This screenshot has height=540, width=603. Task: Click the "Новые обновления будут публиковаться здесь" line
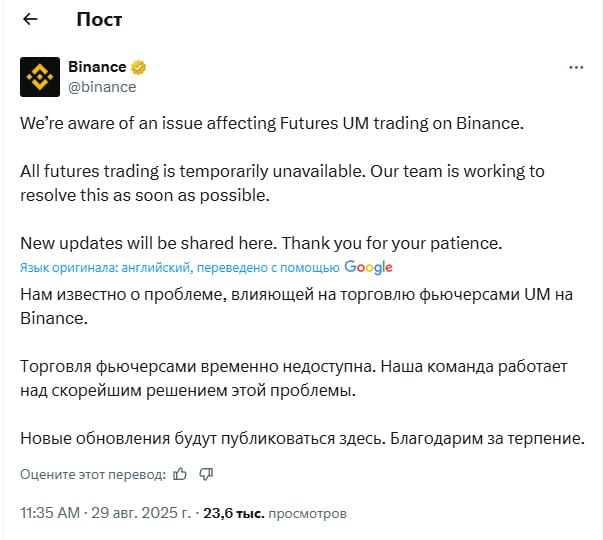point(300,438)
